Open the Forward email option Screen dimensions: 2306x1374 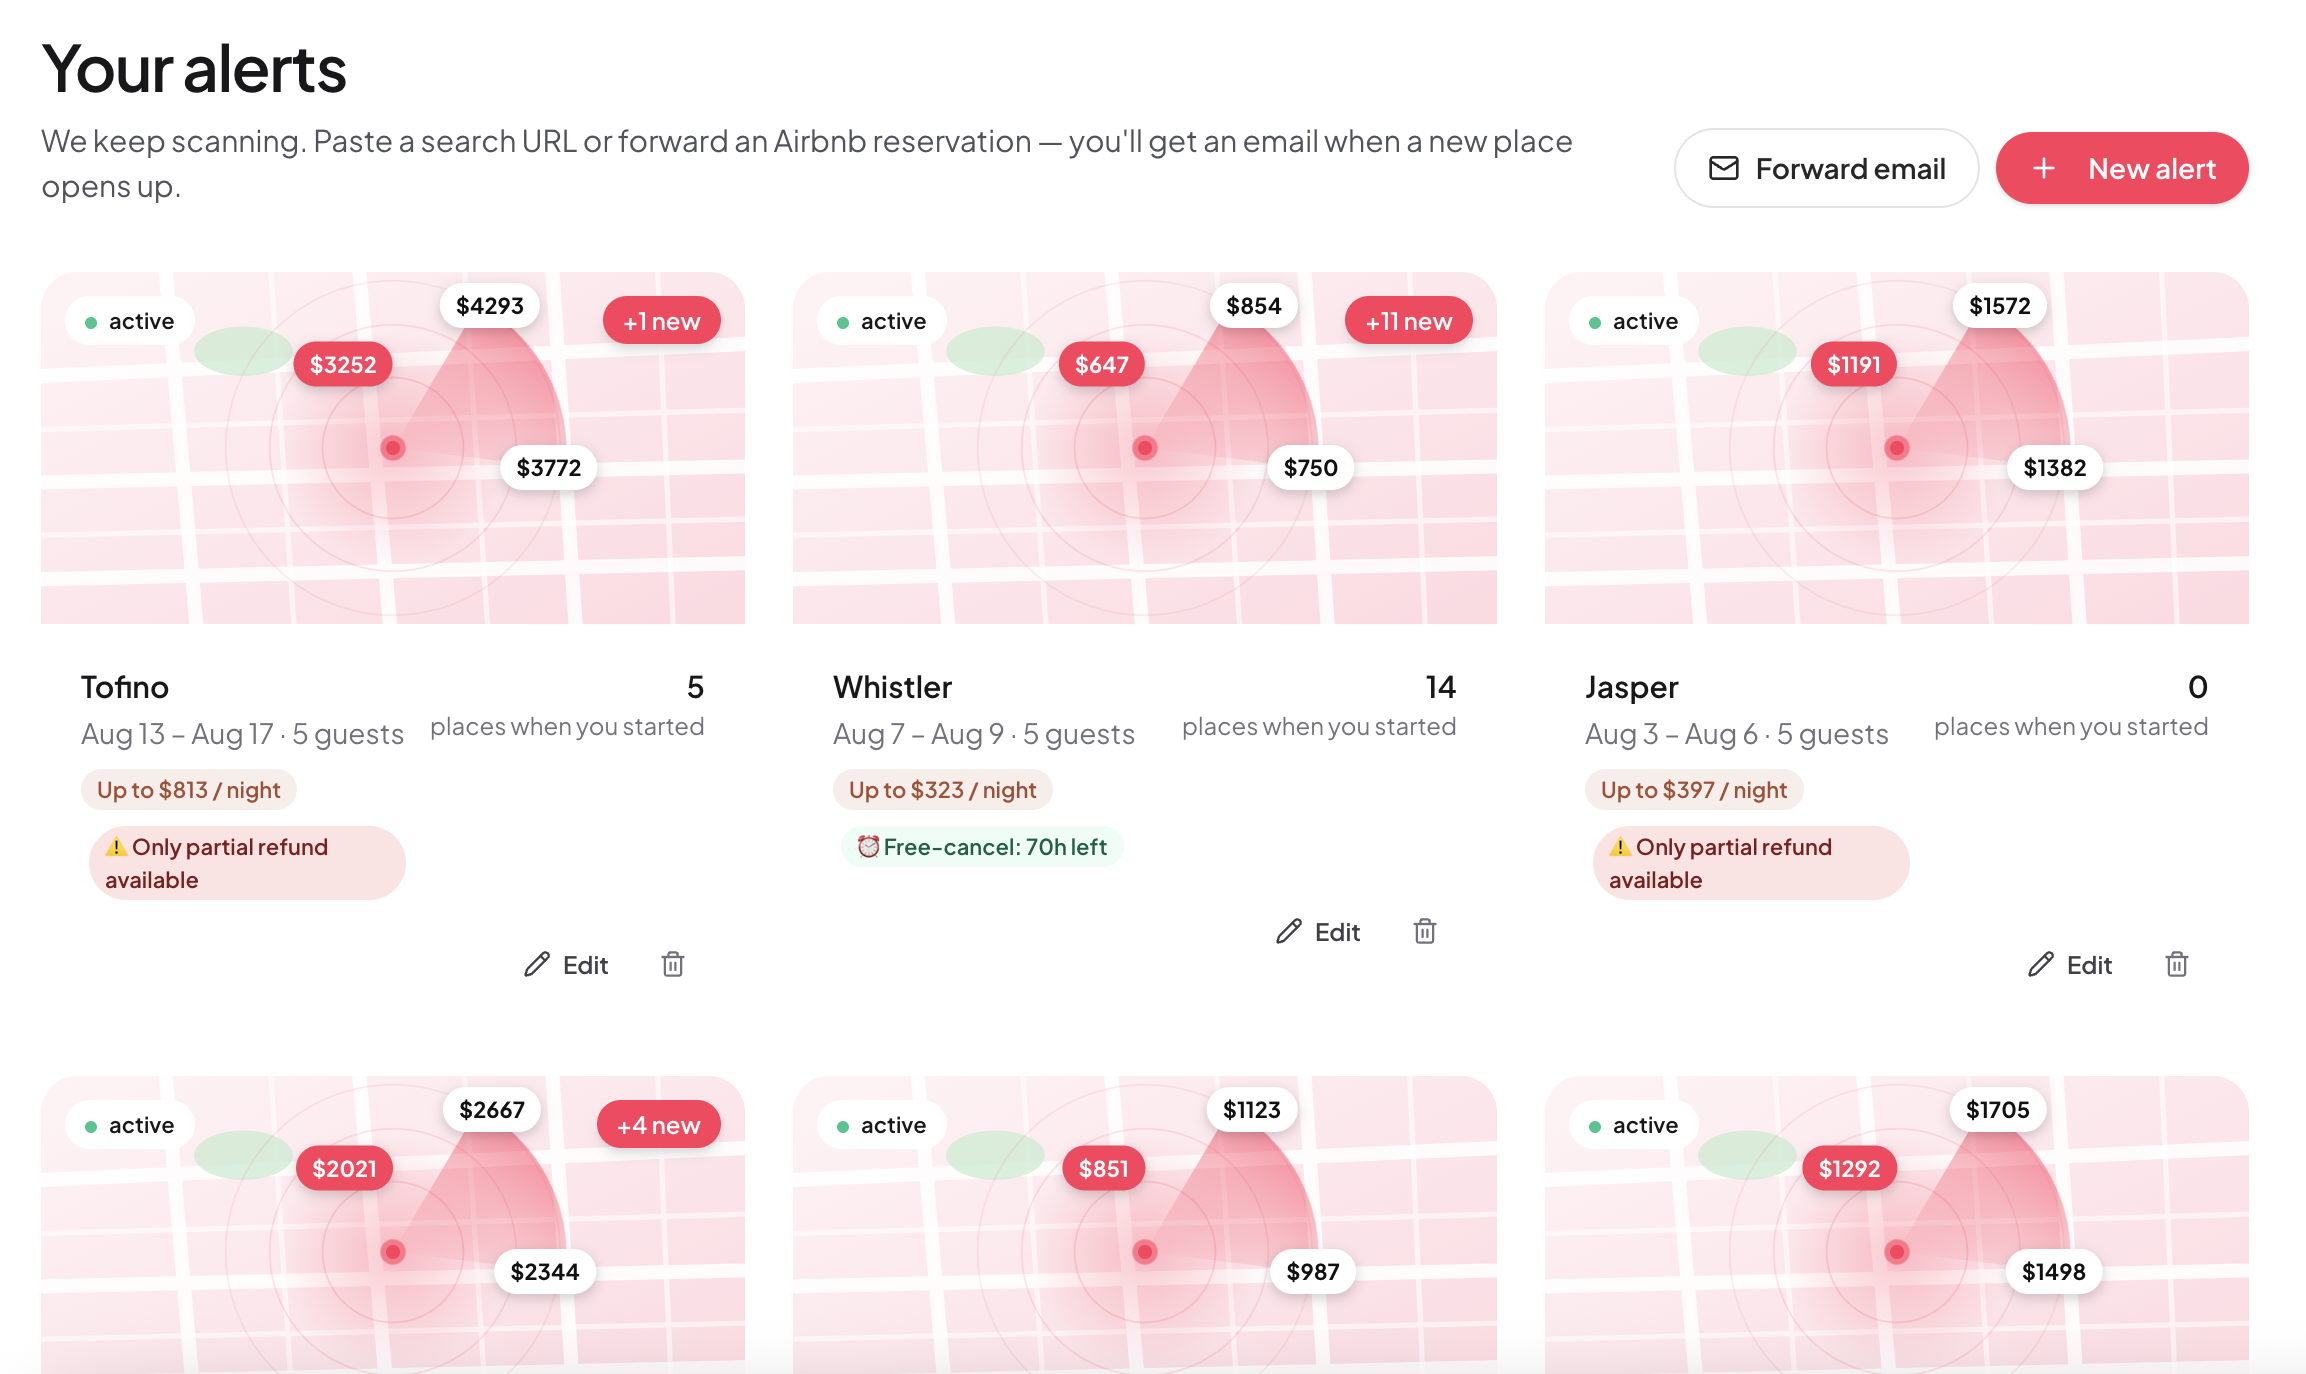[1826, 168]
